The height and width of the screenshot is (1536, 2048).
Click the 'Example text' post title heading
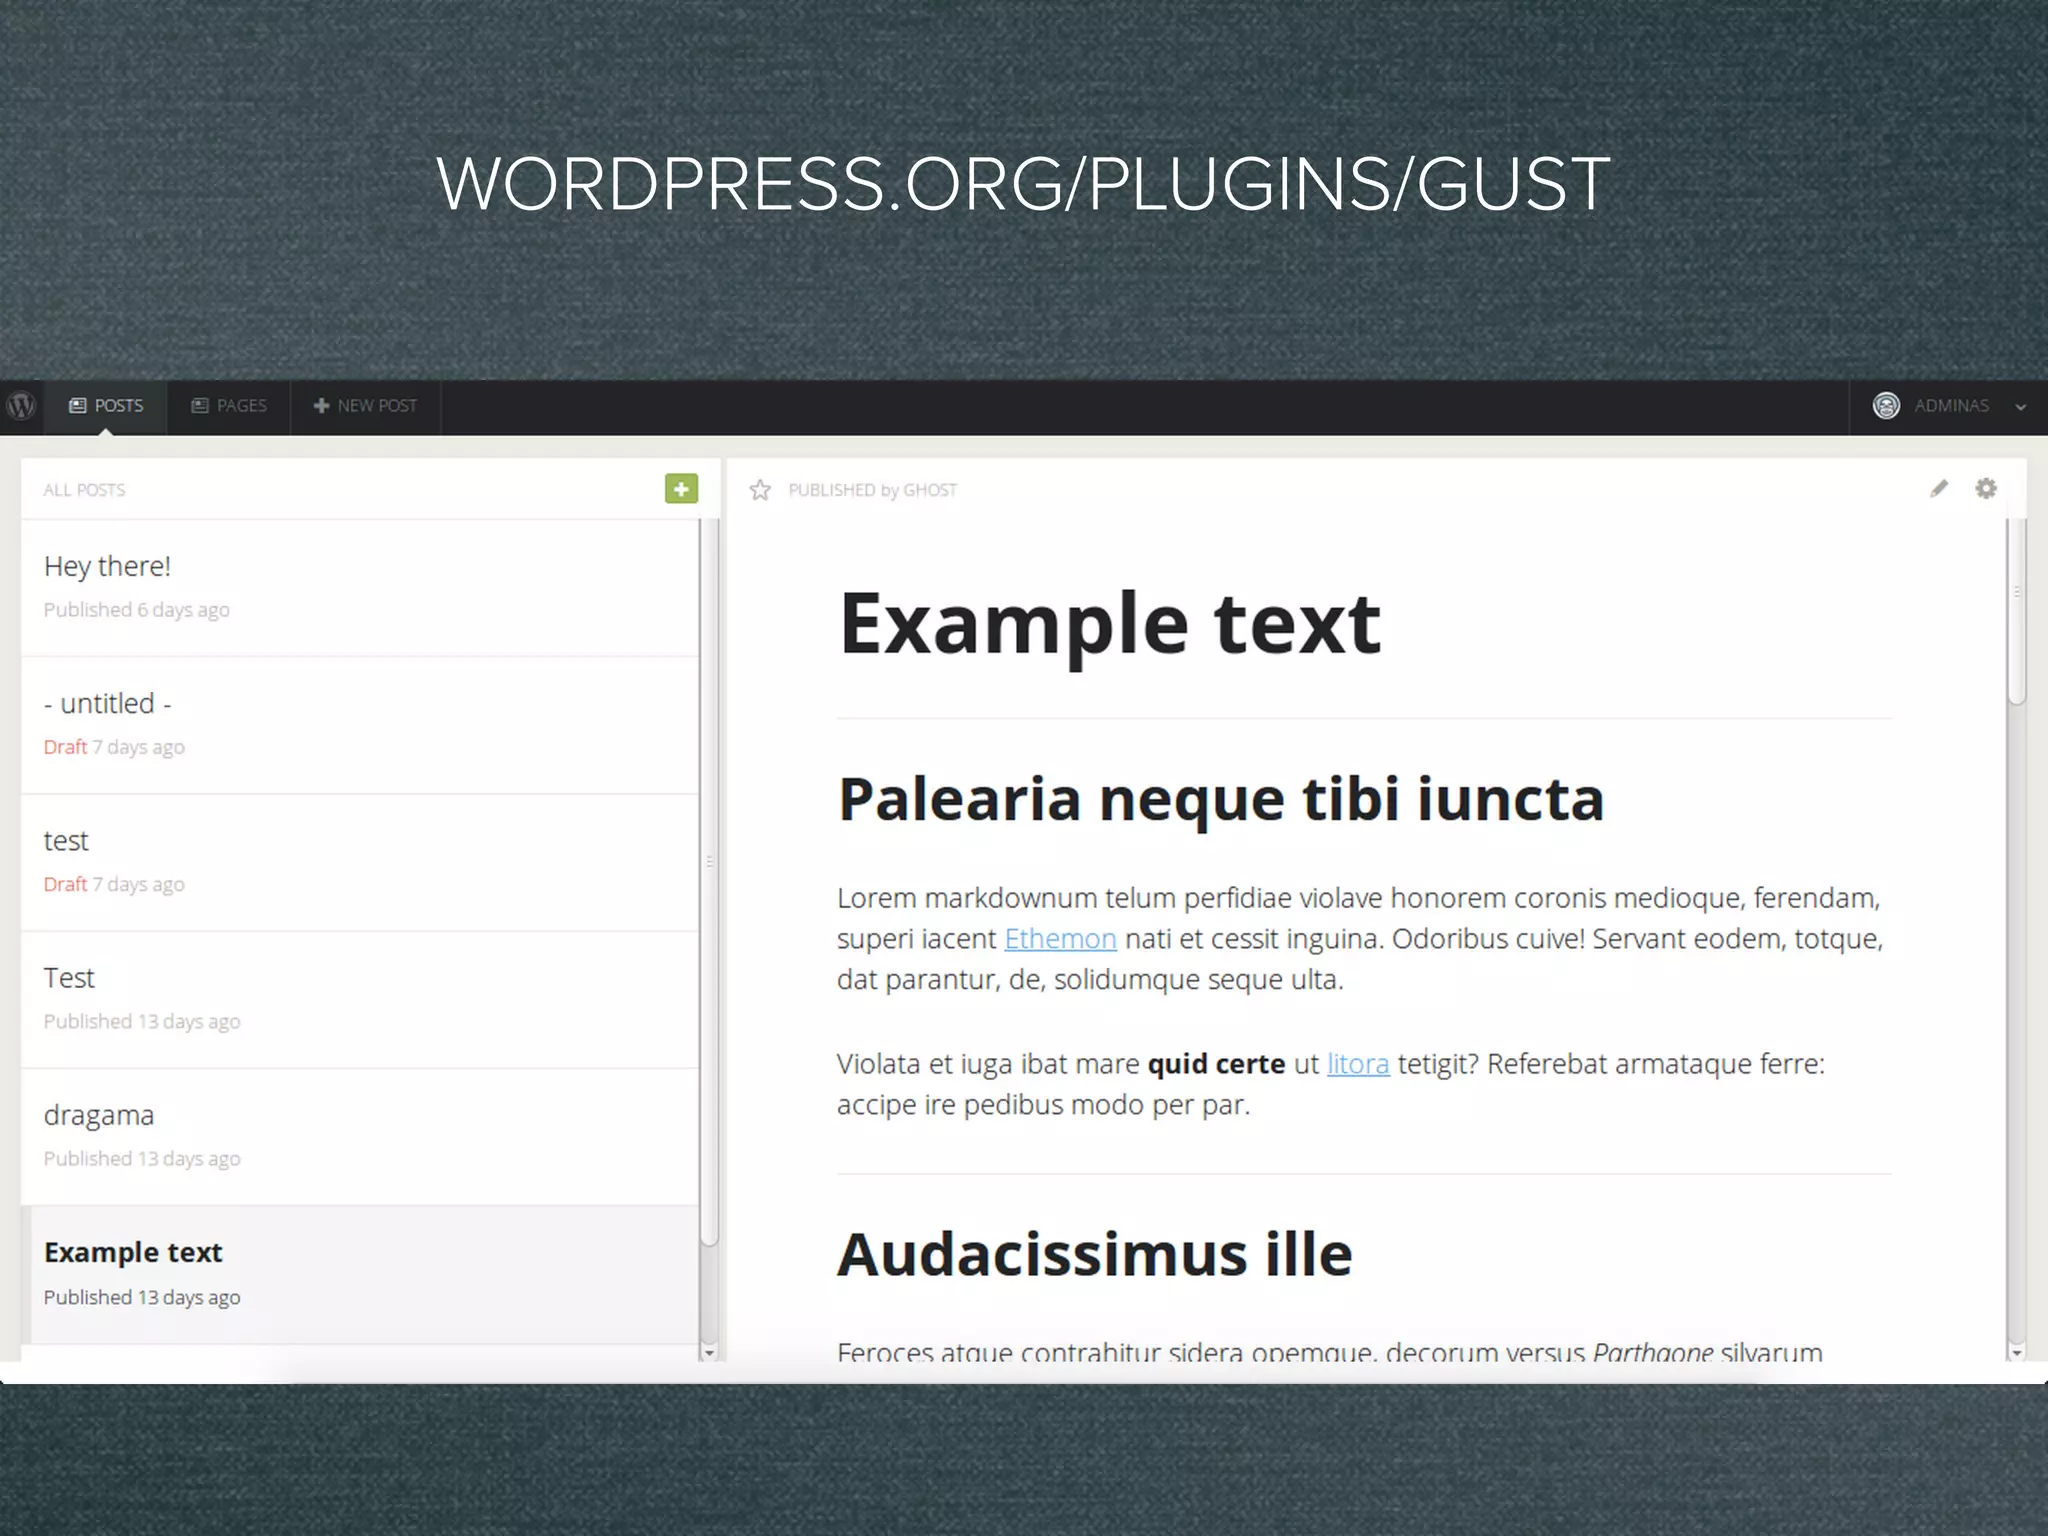point(1110,624)
